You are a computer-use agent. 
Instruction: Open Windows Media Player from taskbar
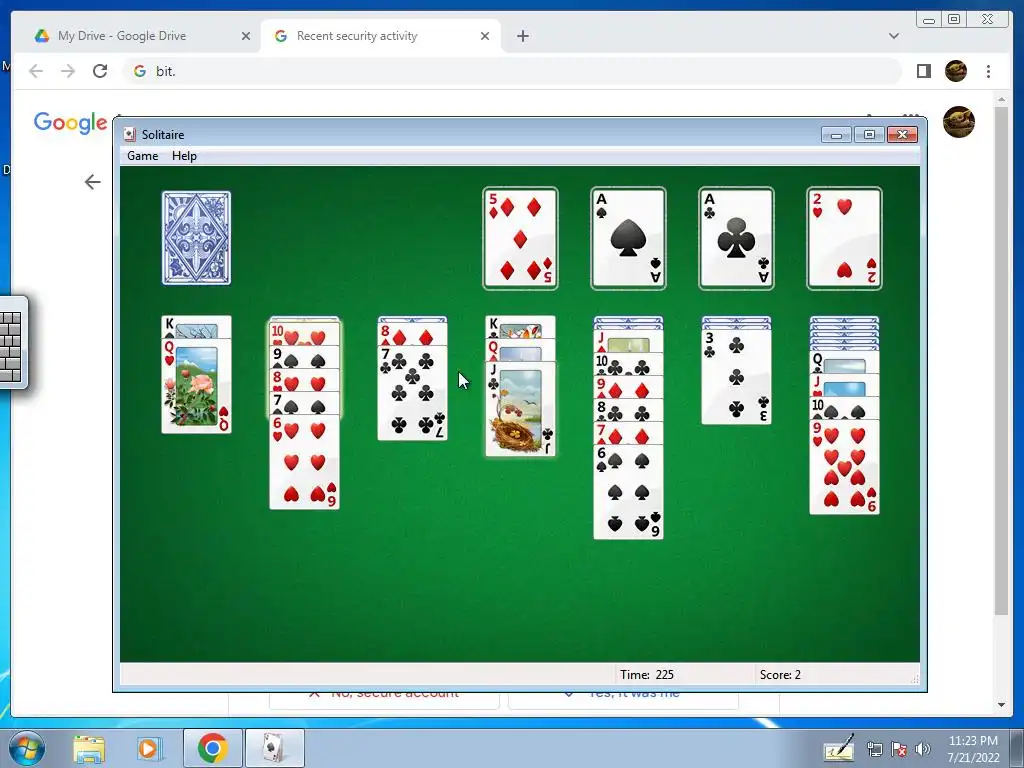tap(149, 748)
